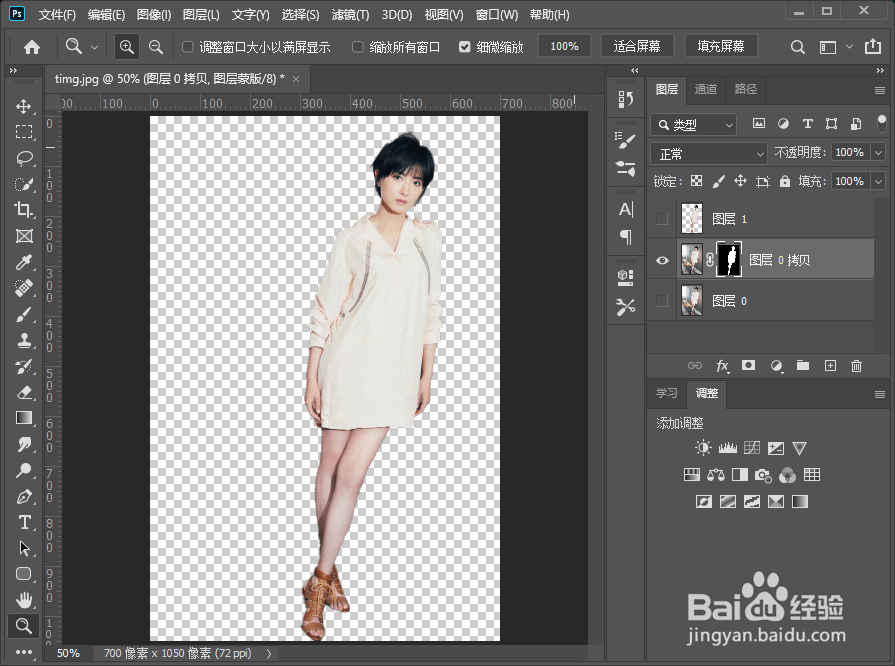Viewport: 895px width, 666px height.
Task: Click the Zoom Out mode icon
Action: point(156,47)
